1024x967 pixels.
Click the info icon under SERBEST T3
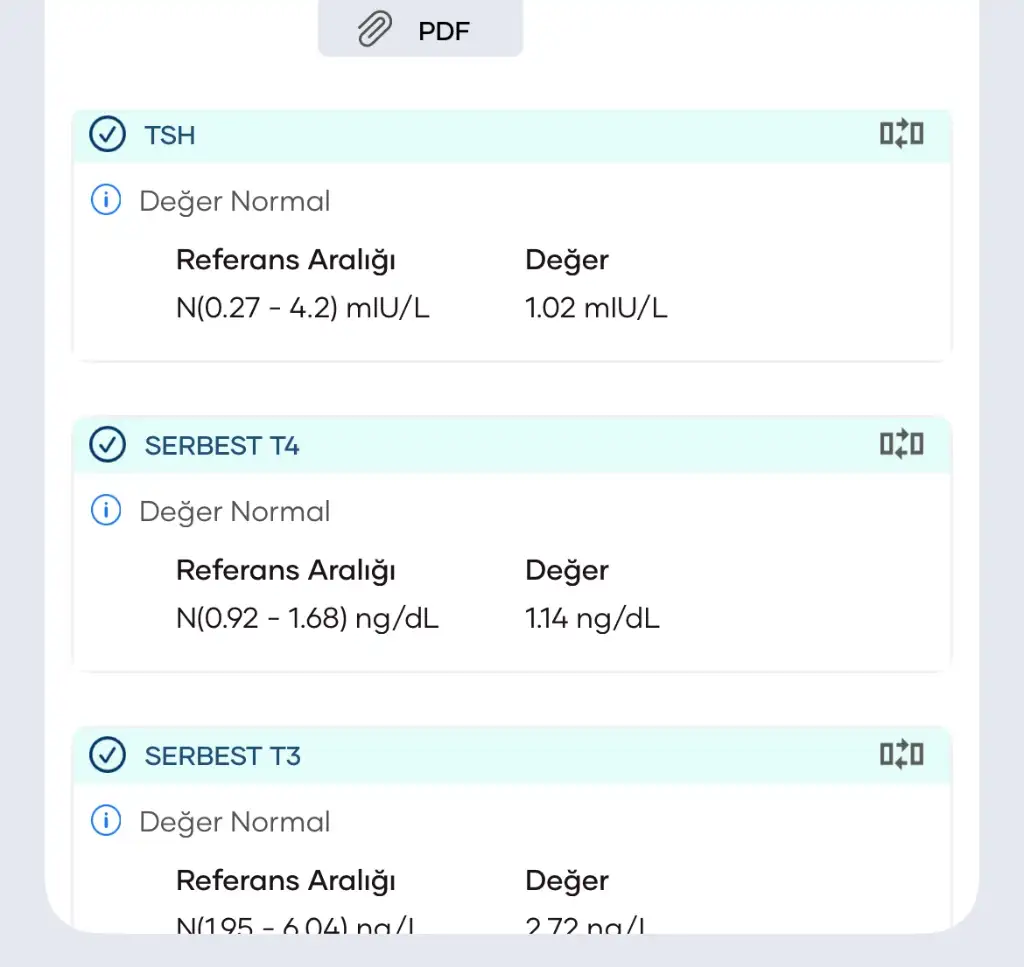(105, 822)
